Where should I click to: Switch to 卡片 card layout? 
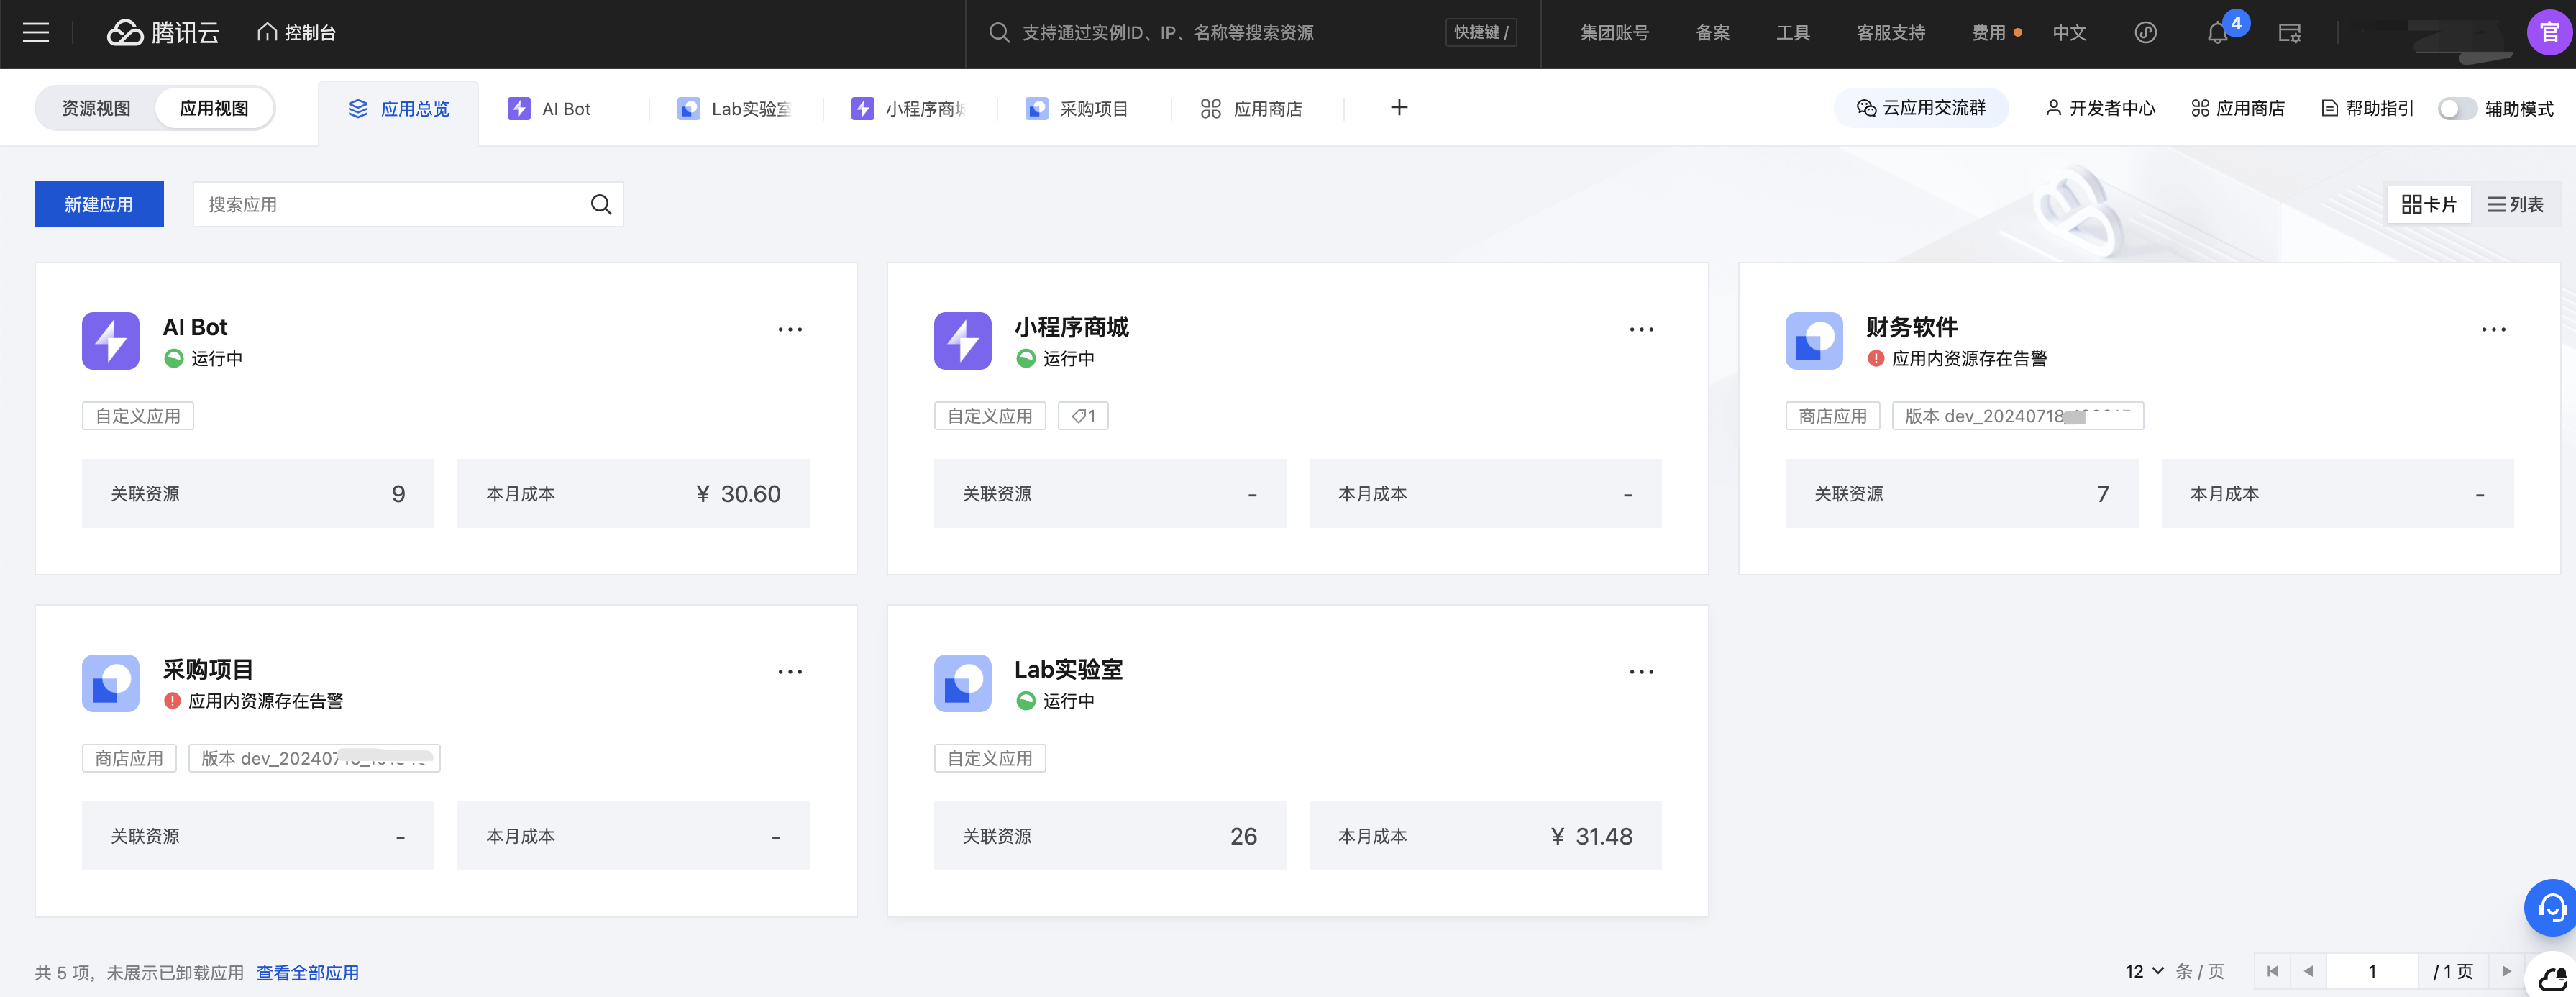pyautogui.click(x=2428, y=204)
